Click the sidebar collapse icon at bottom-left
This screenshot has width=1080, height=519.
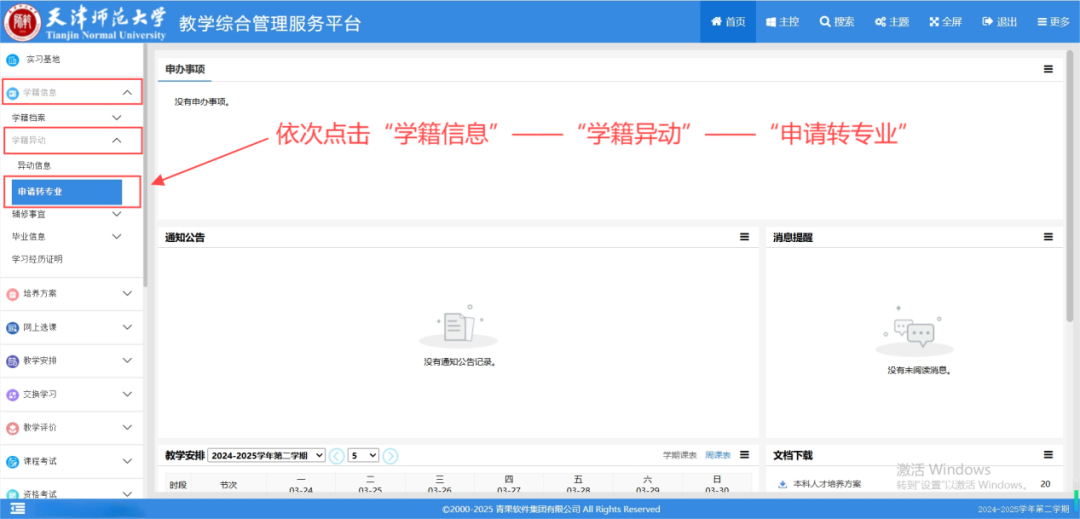pos(17,509)
